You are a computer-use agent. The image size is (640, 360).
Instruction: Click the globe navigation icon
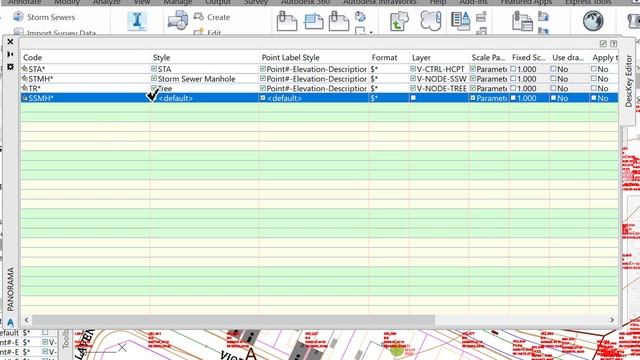(593, 21)
